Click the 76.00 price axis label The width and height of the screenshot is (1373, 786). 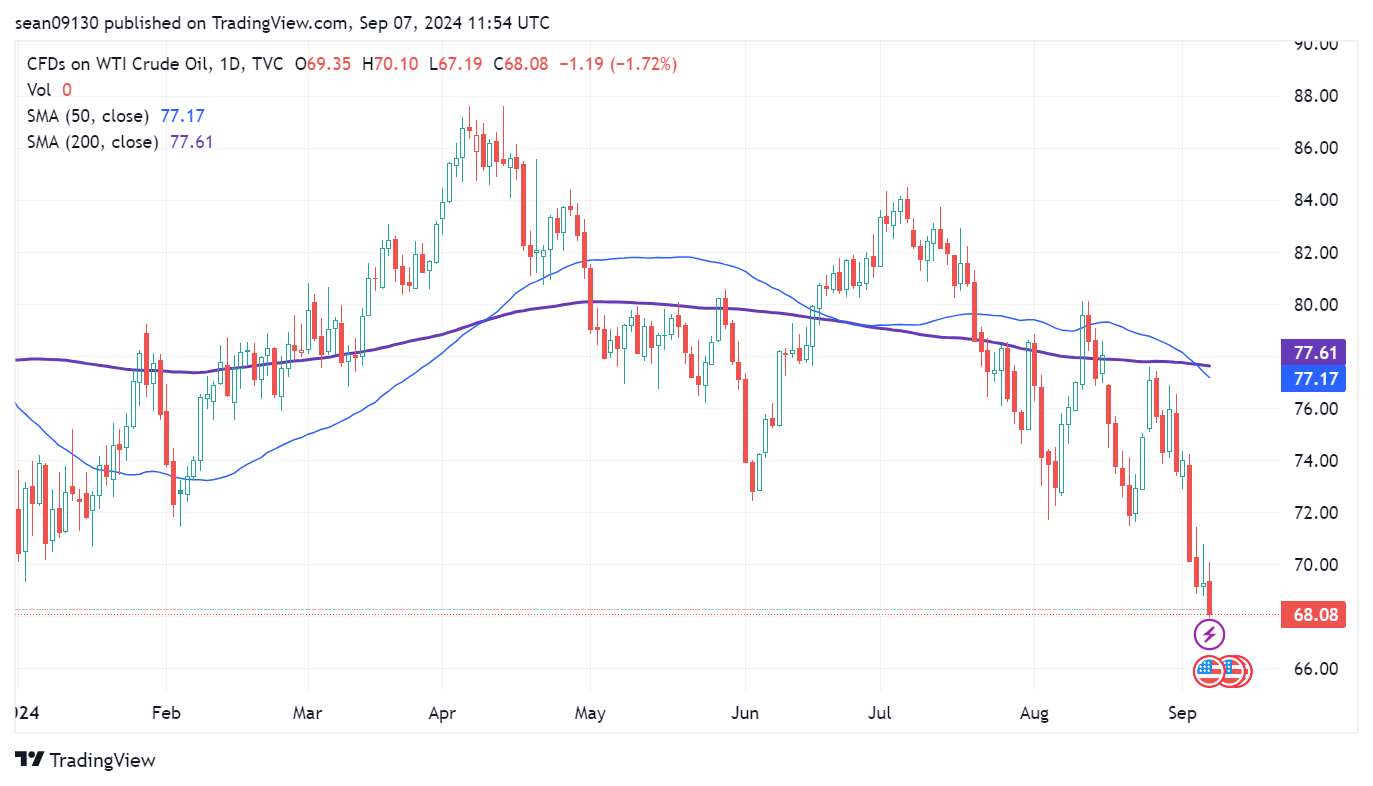point(1315,408)
